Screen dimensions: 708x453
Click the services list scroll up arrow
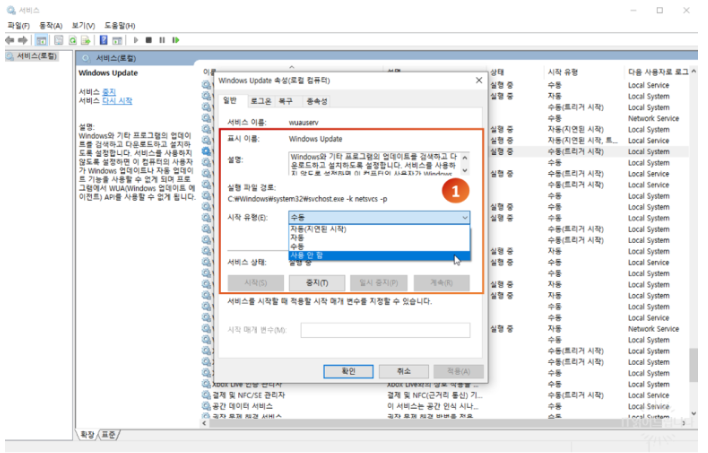(694, 71)
